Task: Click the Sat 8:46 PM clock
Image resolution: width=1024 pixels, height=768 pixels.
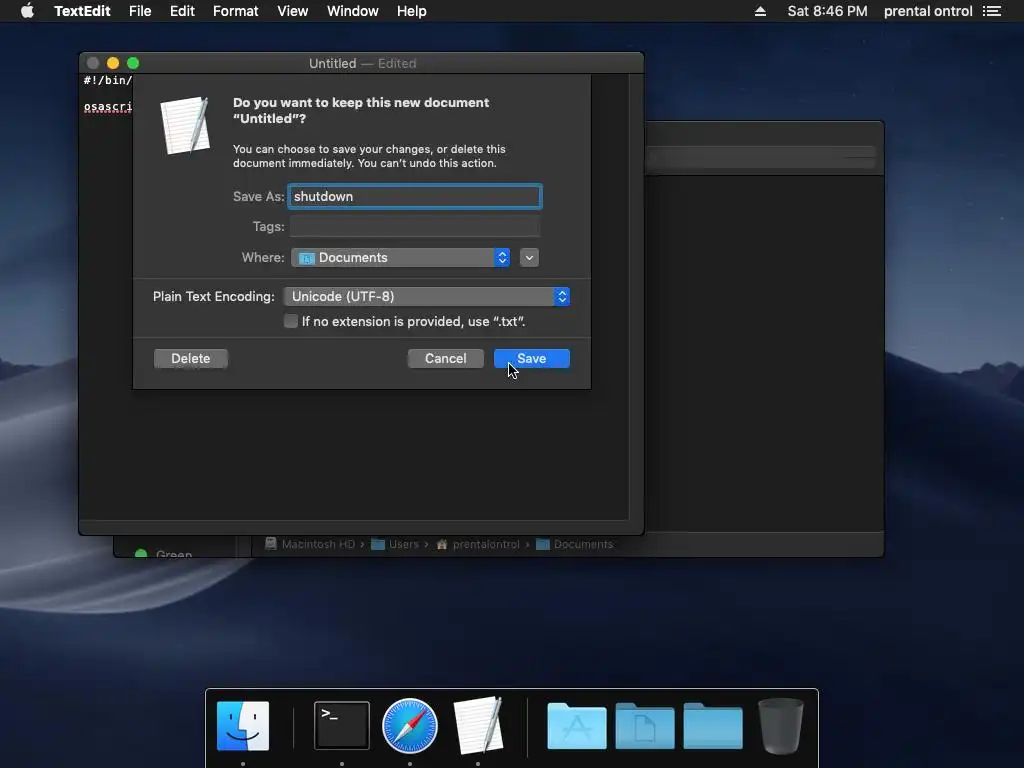Action: (827, 11)
